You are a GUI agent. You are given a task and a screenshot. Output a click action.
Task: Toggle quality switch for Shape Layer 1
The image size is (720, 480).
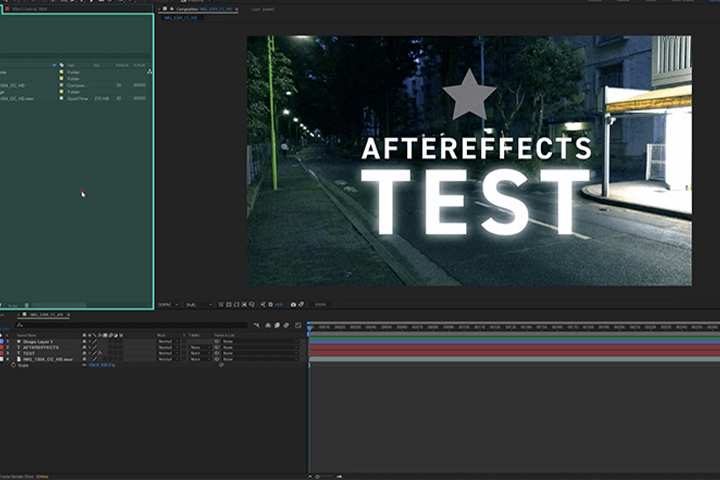coord(95,342)
